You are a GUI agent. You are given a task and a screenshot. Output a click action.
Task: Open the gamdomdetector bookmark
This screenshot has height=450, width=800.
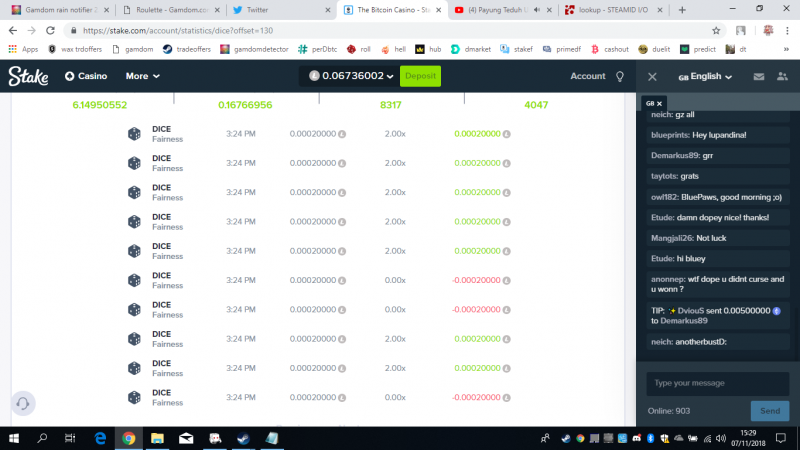click(254, 49)
